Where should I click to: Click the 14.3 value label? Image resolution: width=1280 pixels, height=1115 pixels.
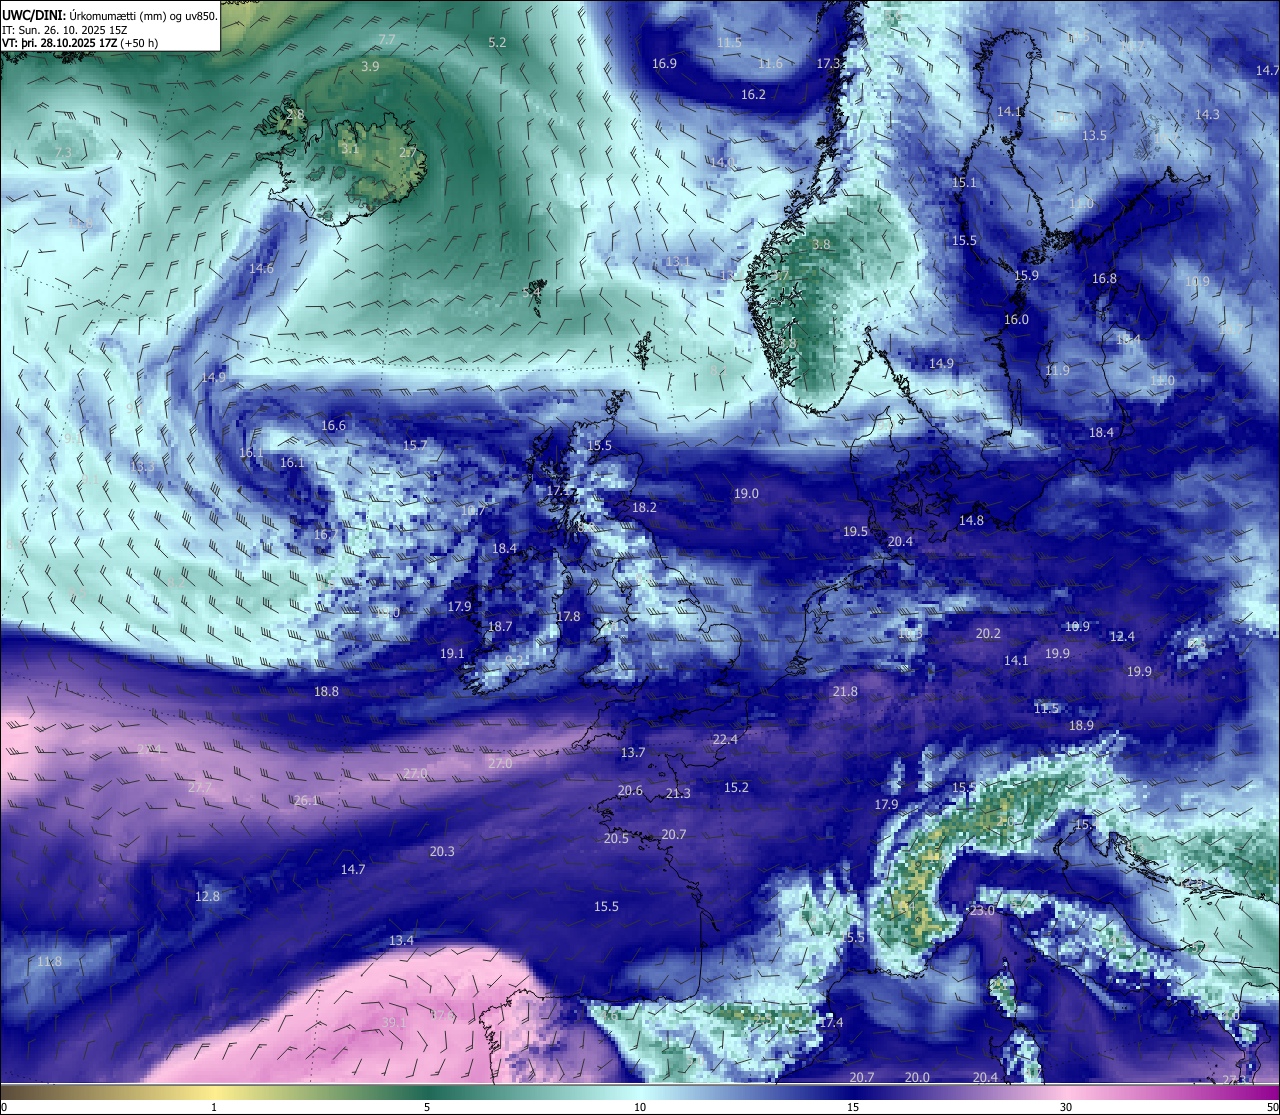(1207, 115)
